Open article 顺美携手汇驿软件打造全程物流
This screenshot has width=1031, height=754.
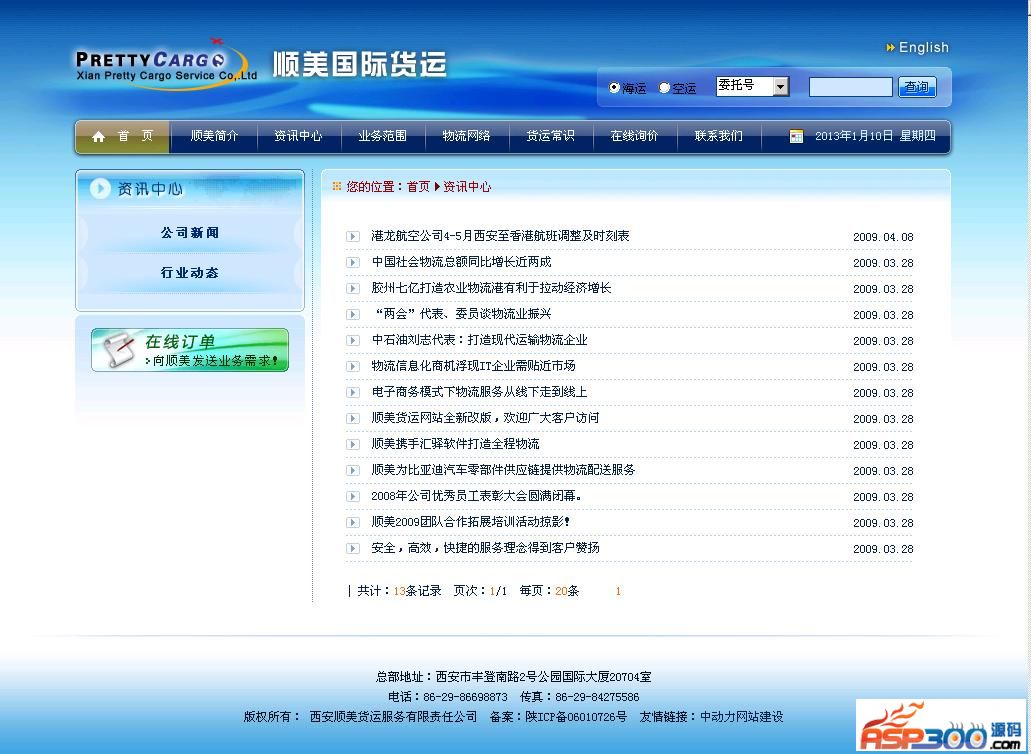[x=455, y=444]
